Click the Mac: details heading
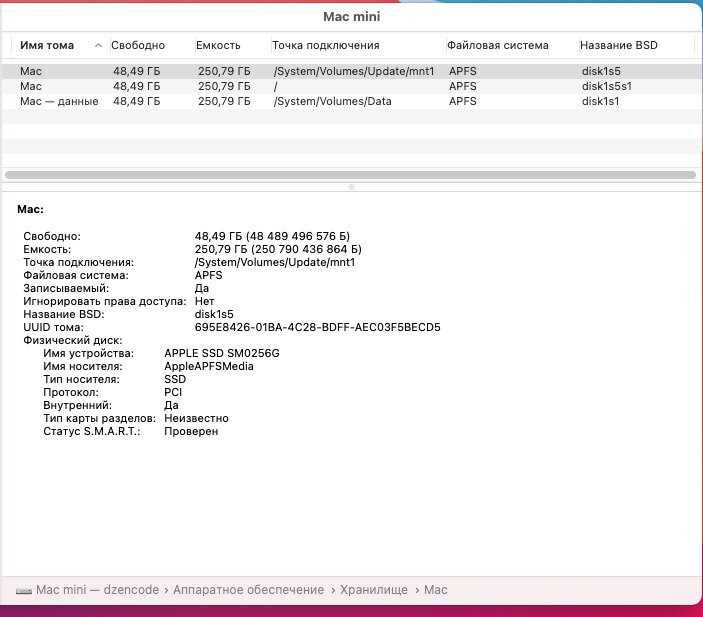 pos(30,209)
